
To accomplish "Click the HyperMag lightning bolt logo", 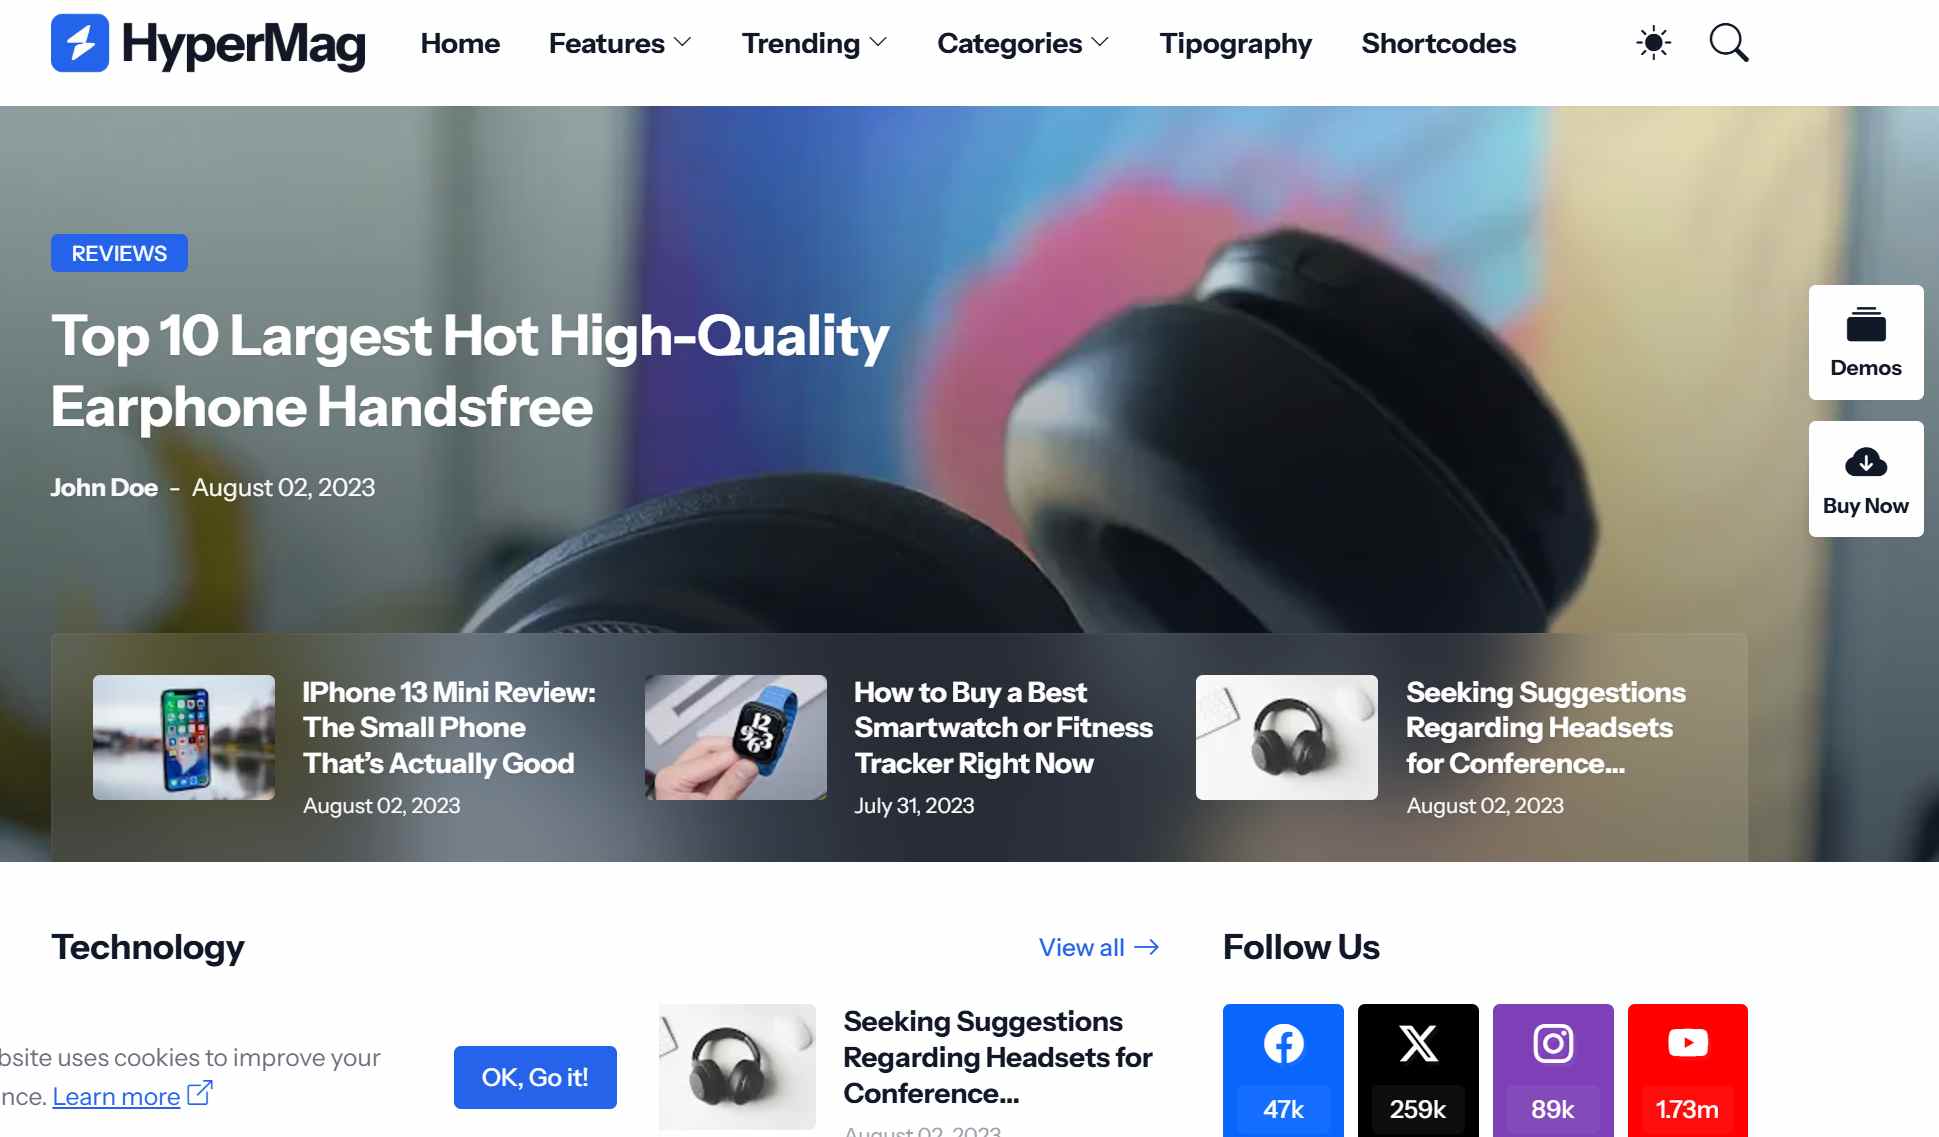I will point(80,43).
